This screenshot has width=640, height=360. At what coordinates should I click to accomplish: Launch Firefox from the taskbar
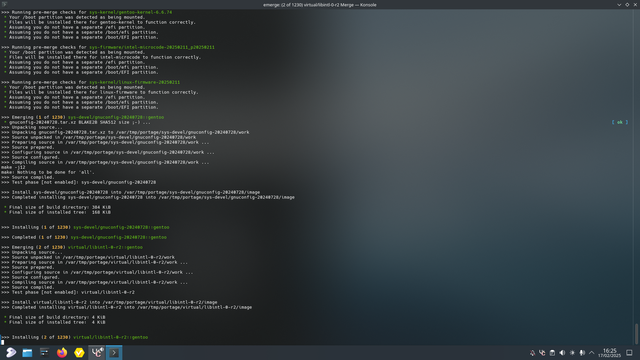tap(62, 353)
